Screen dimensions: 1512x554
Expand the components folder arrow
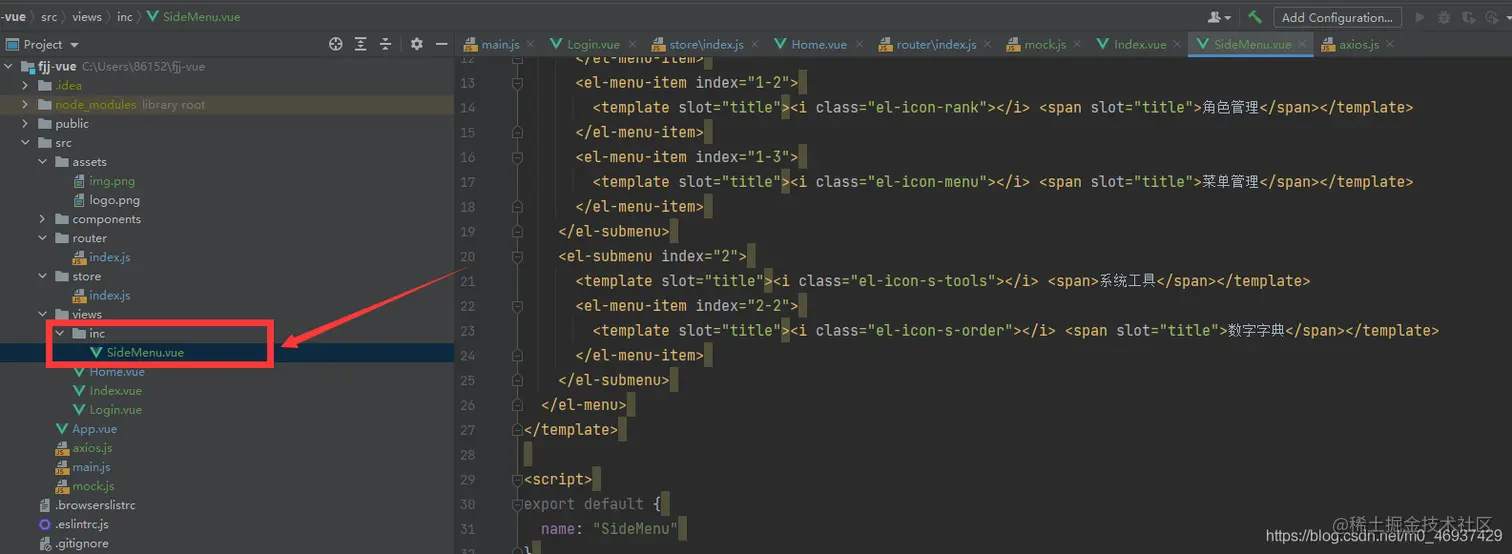pos(43,219)
